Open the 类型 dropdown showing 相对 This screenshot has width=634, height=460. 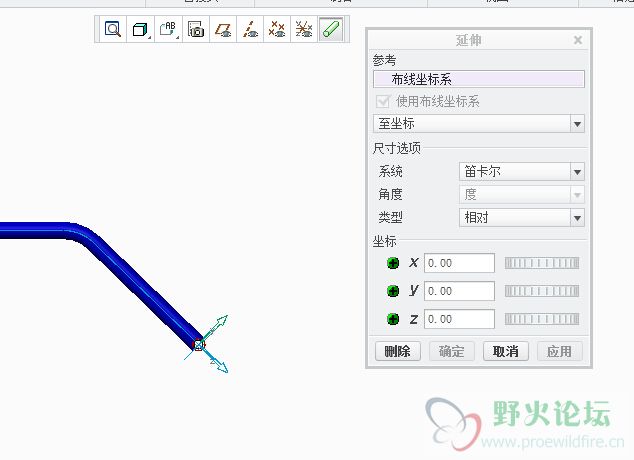coord(522,218)
